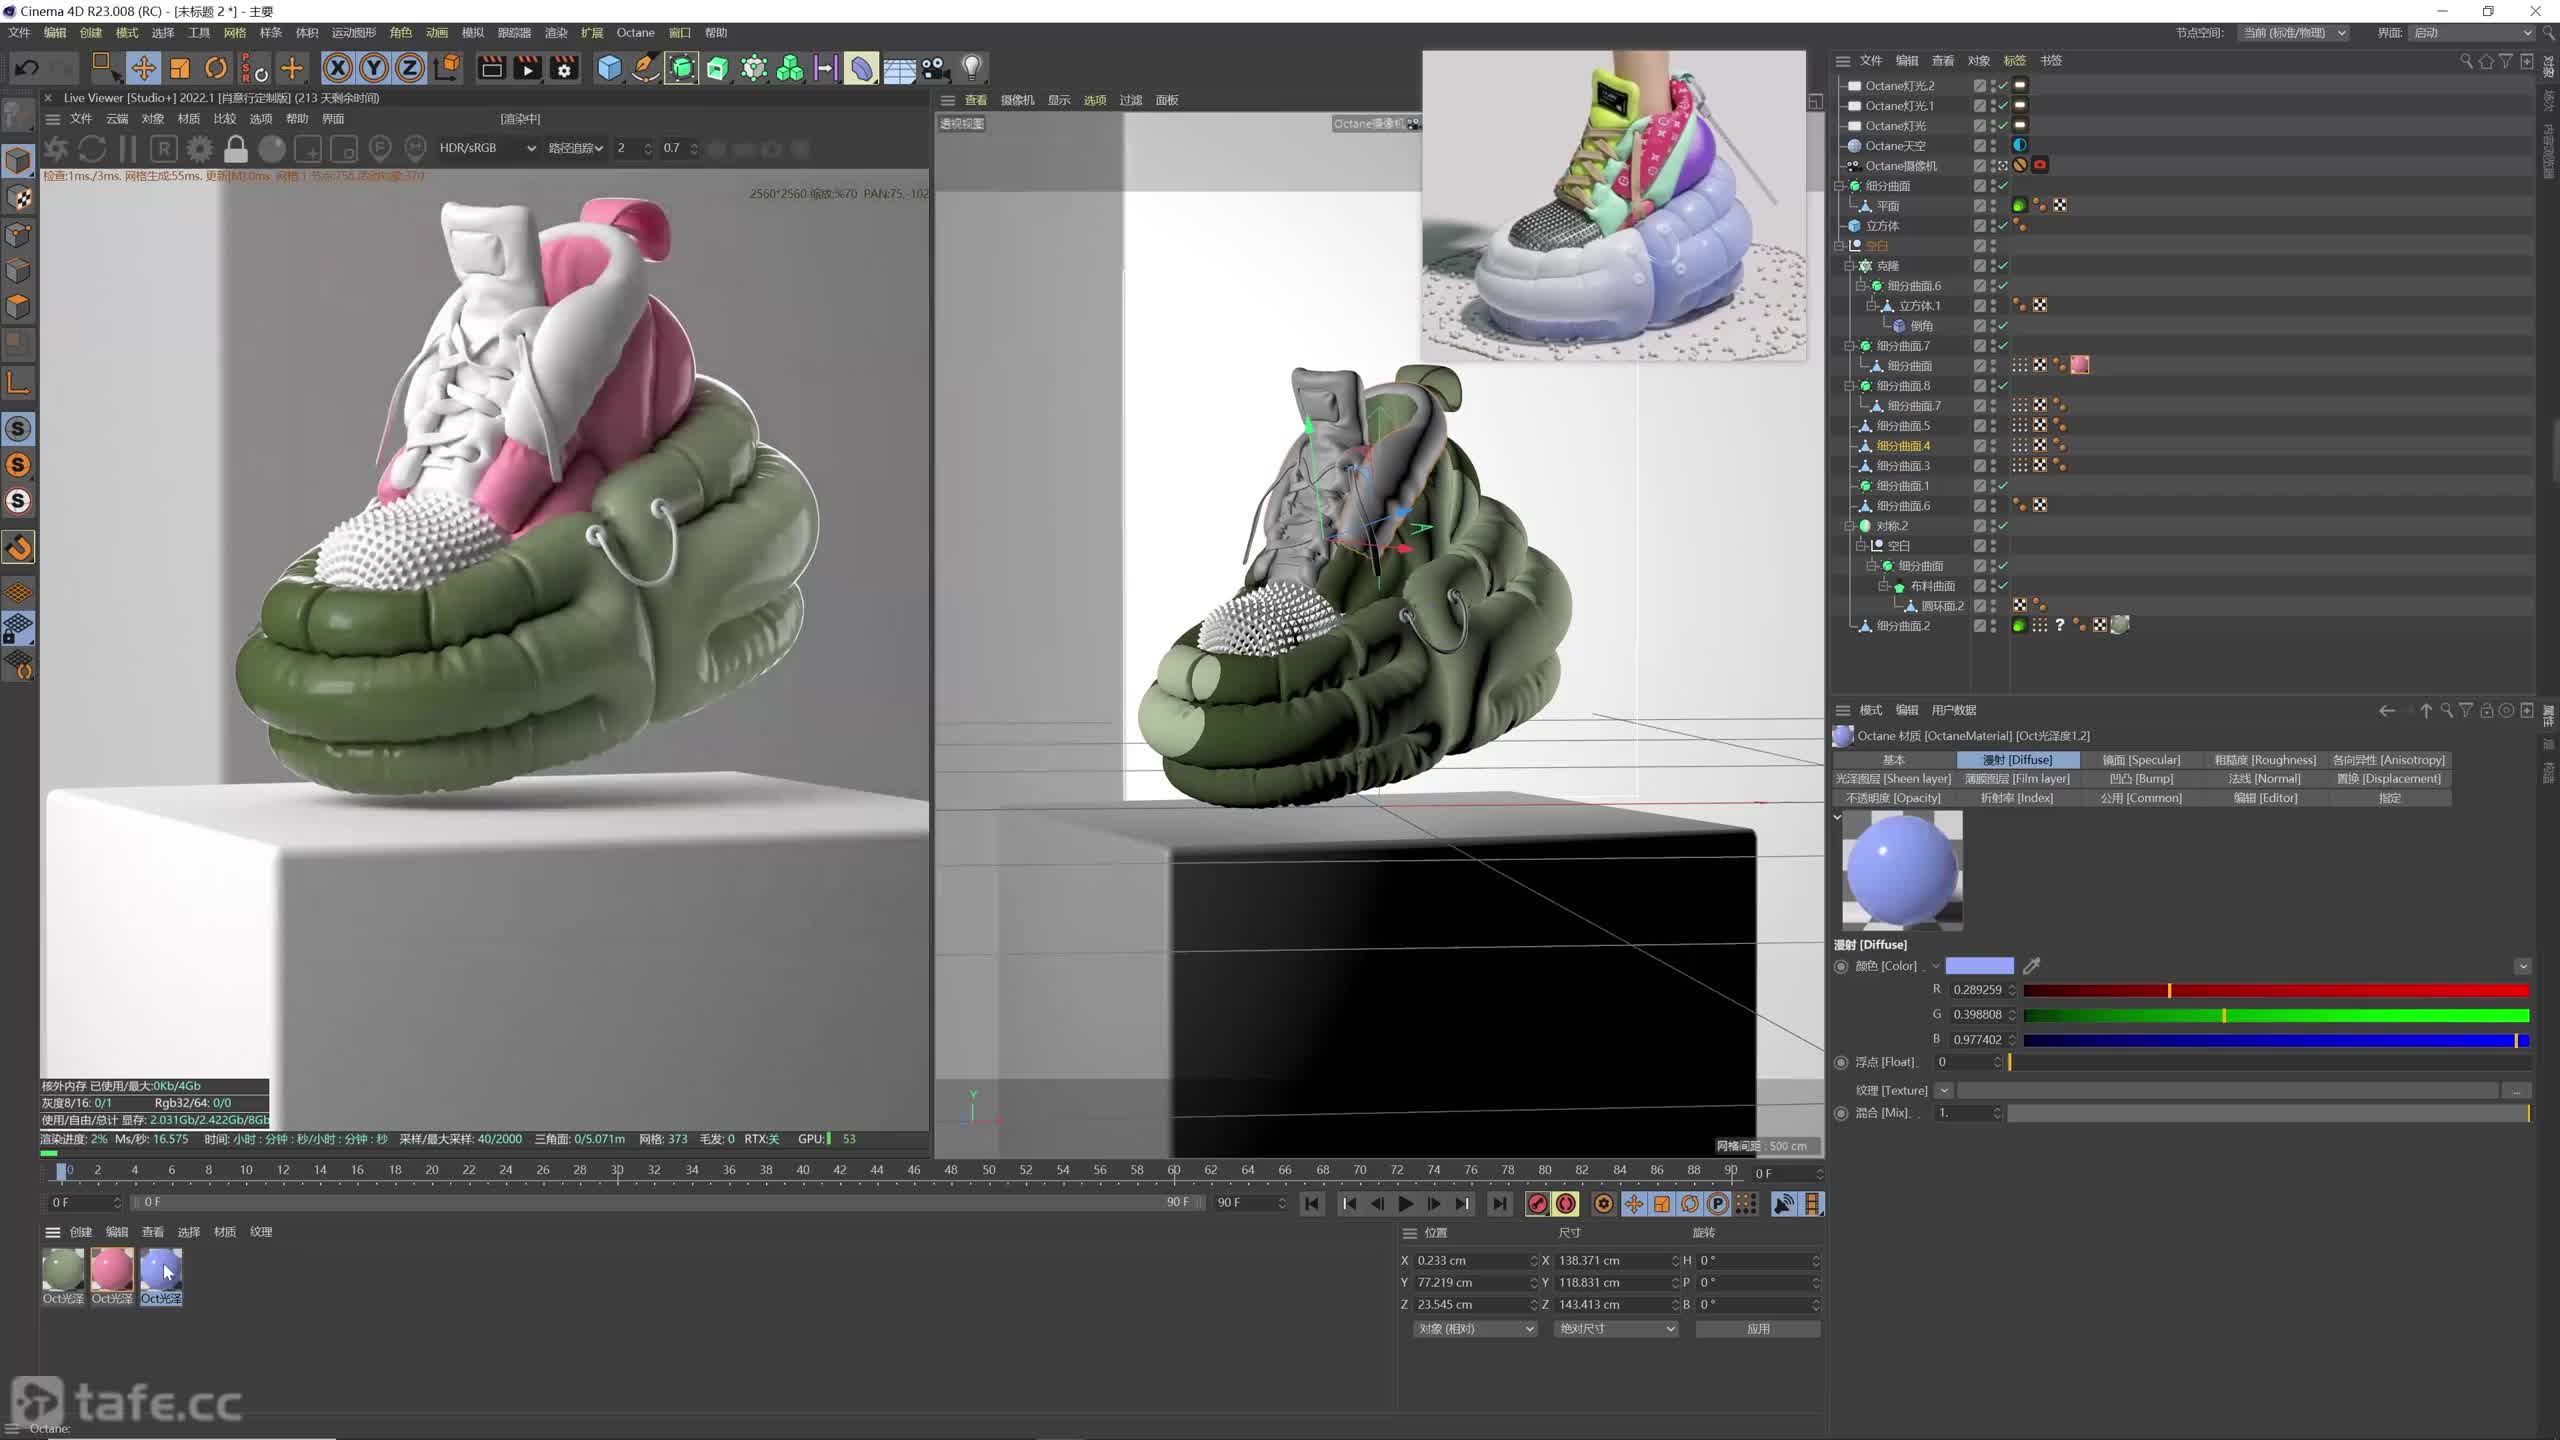
Task: Add a Cube primitive object
Action: pos(609,68)
